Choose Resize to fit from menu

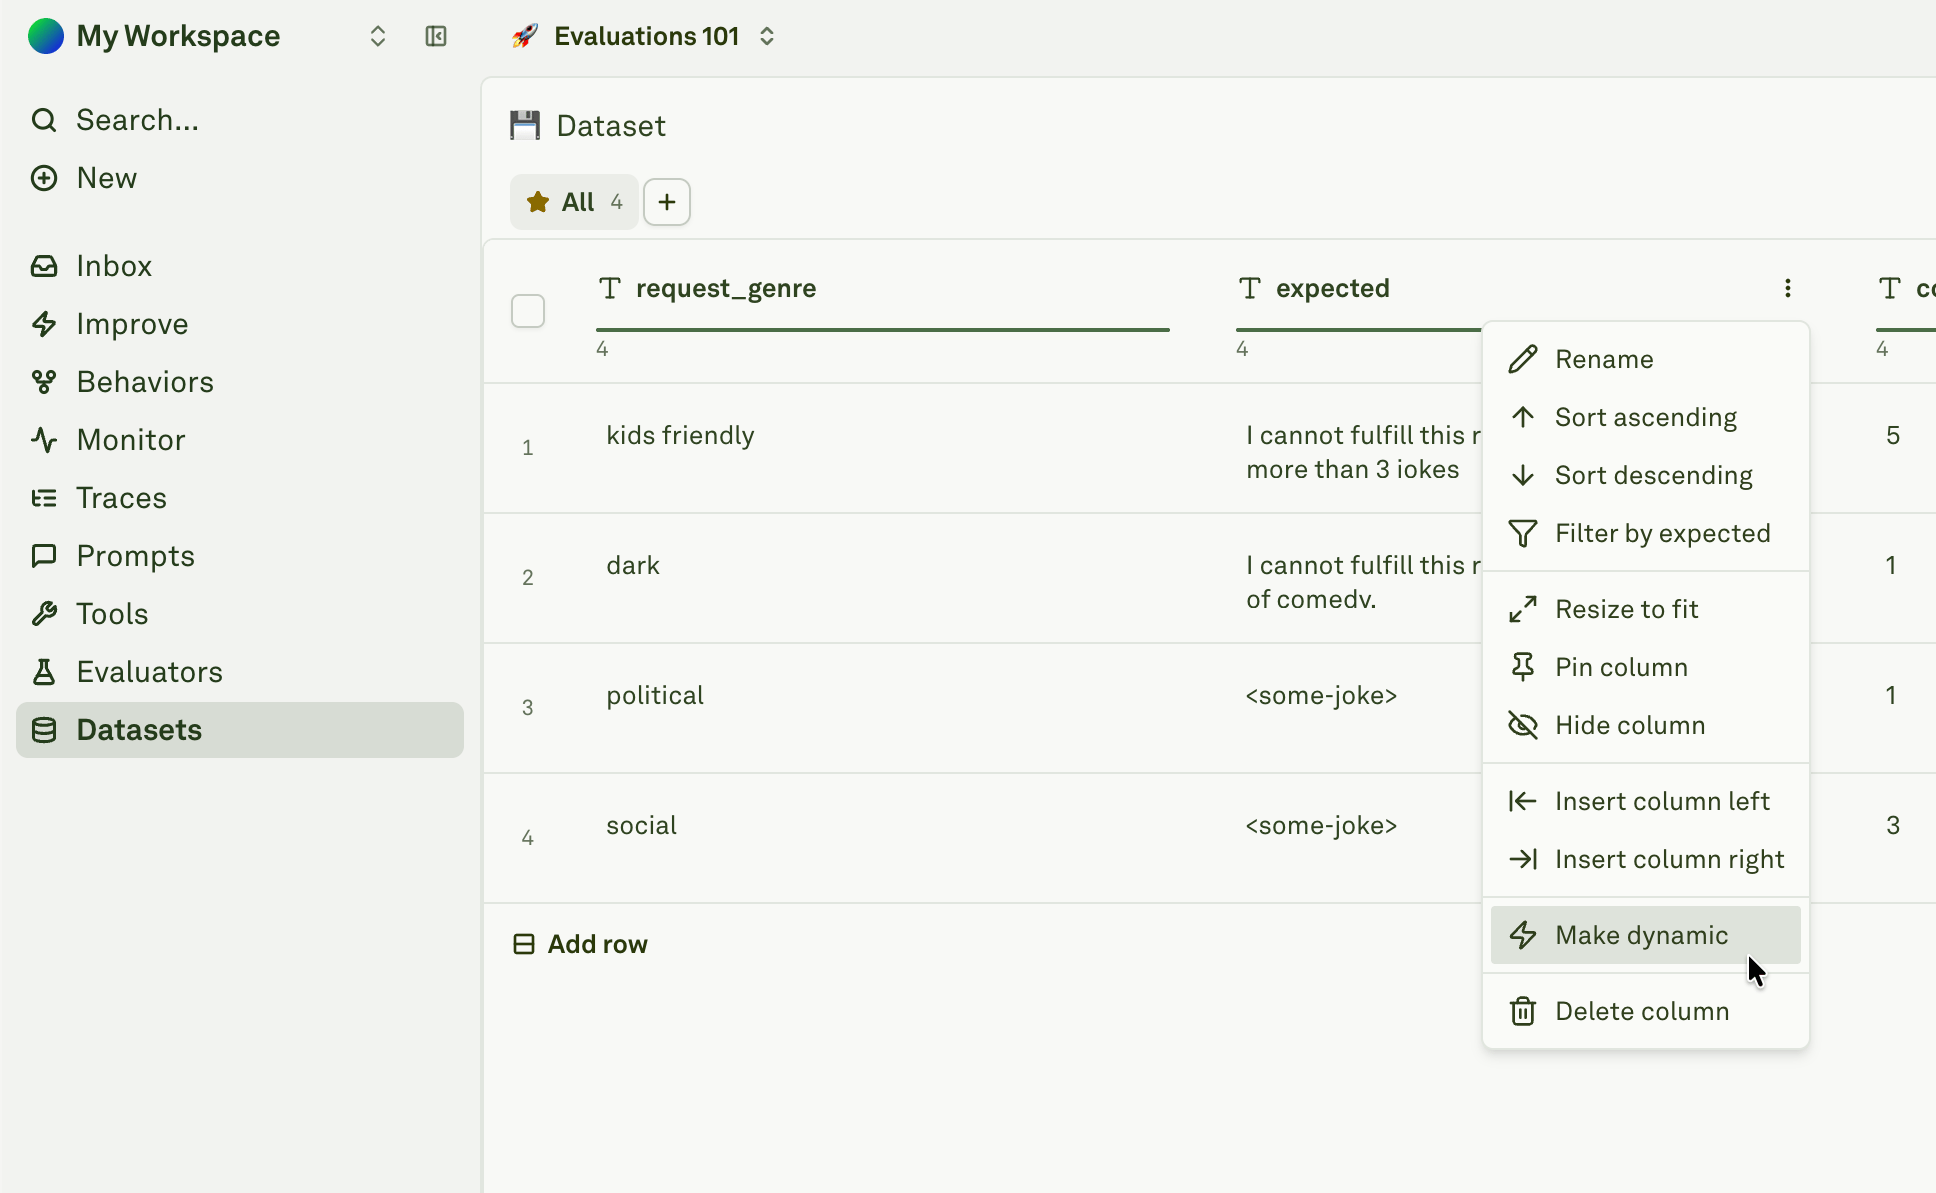pyautogui.click(x=1646, y=609)
